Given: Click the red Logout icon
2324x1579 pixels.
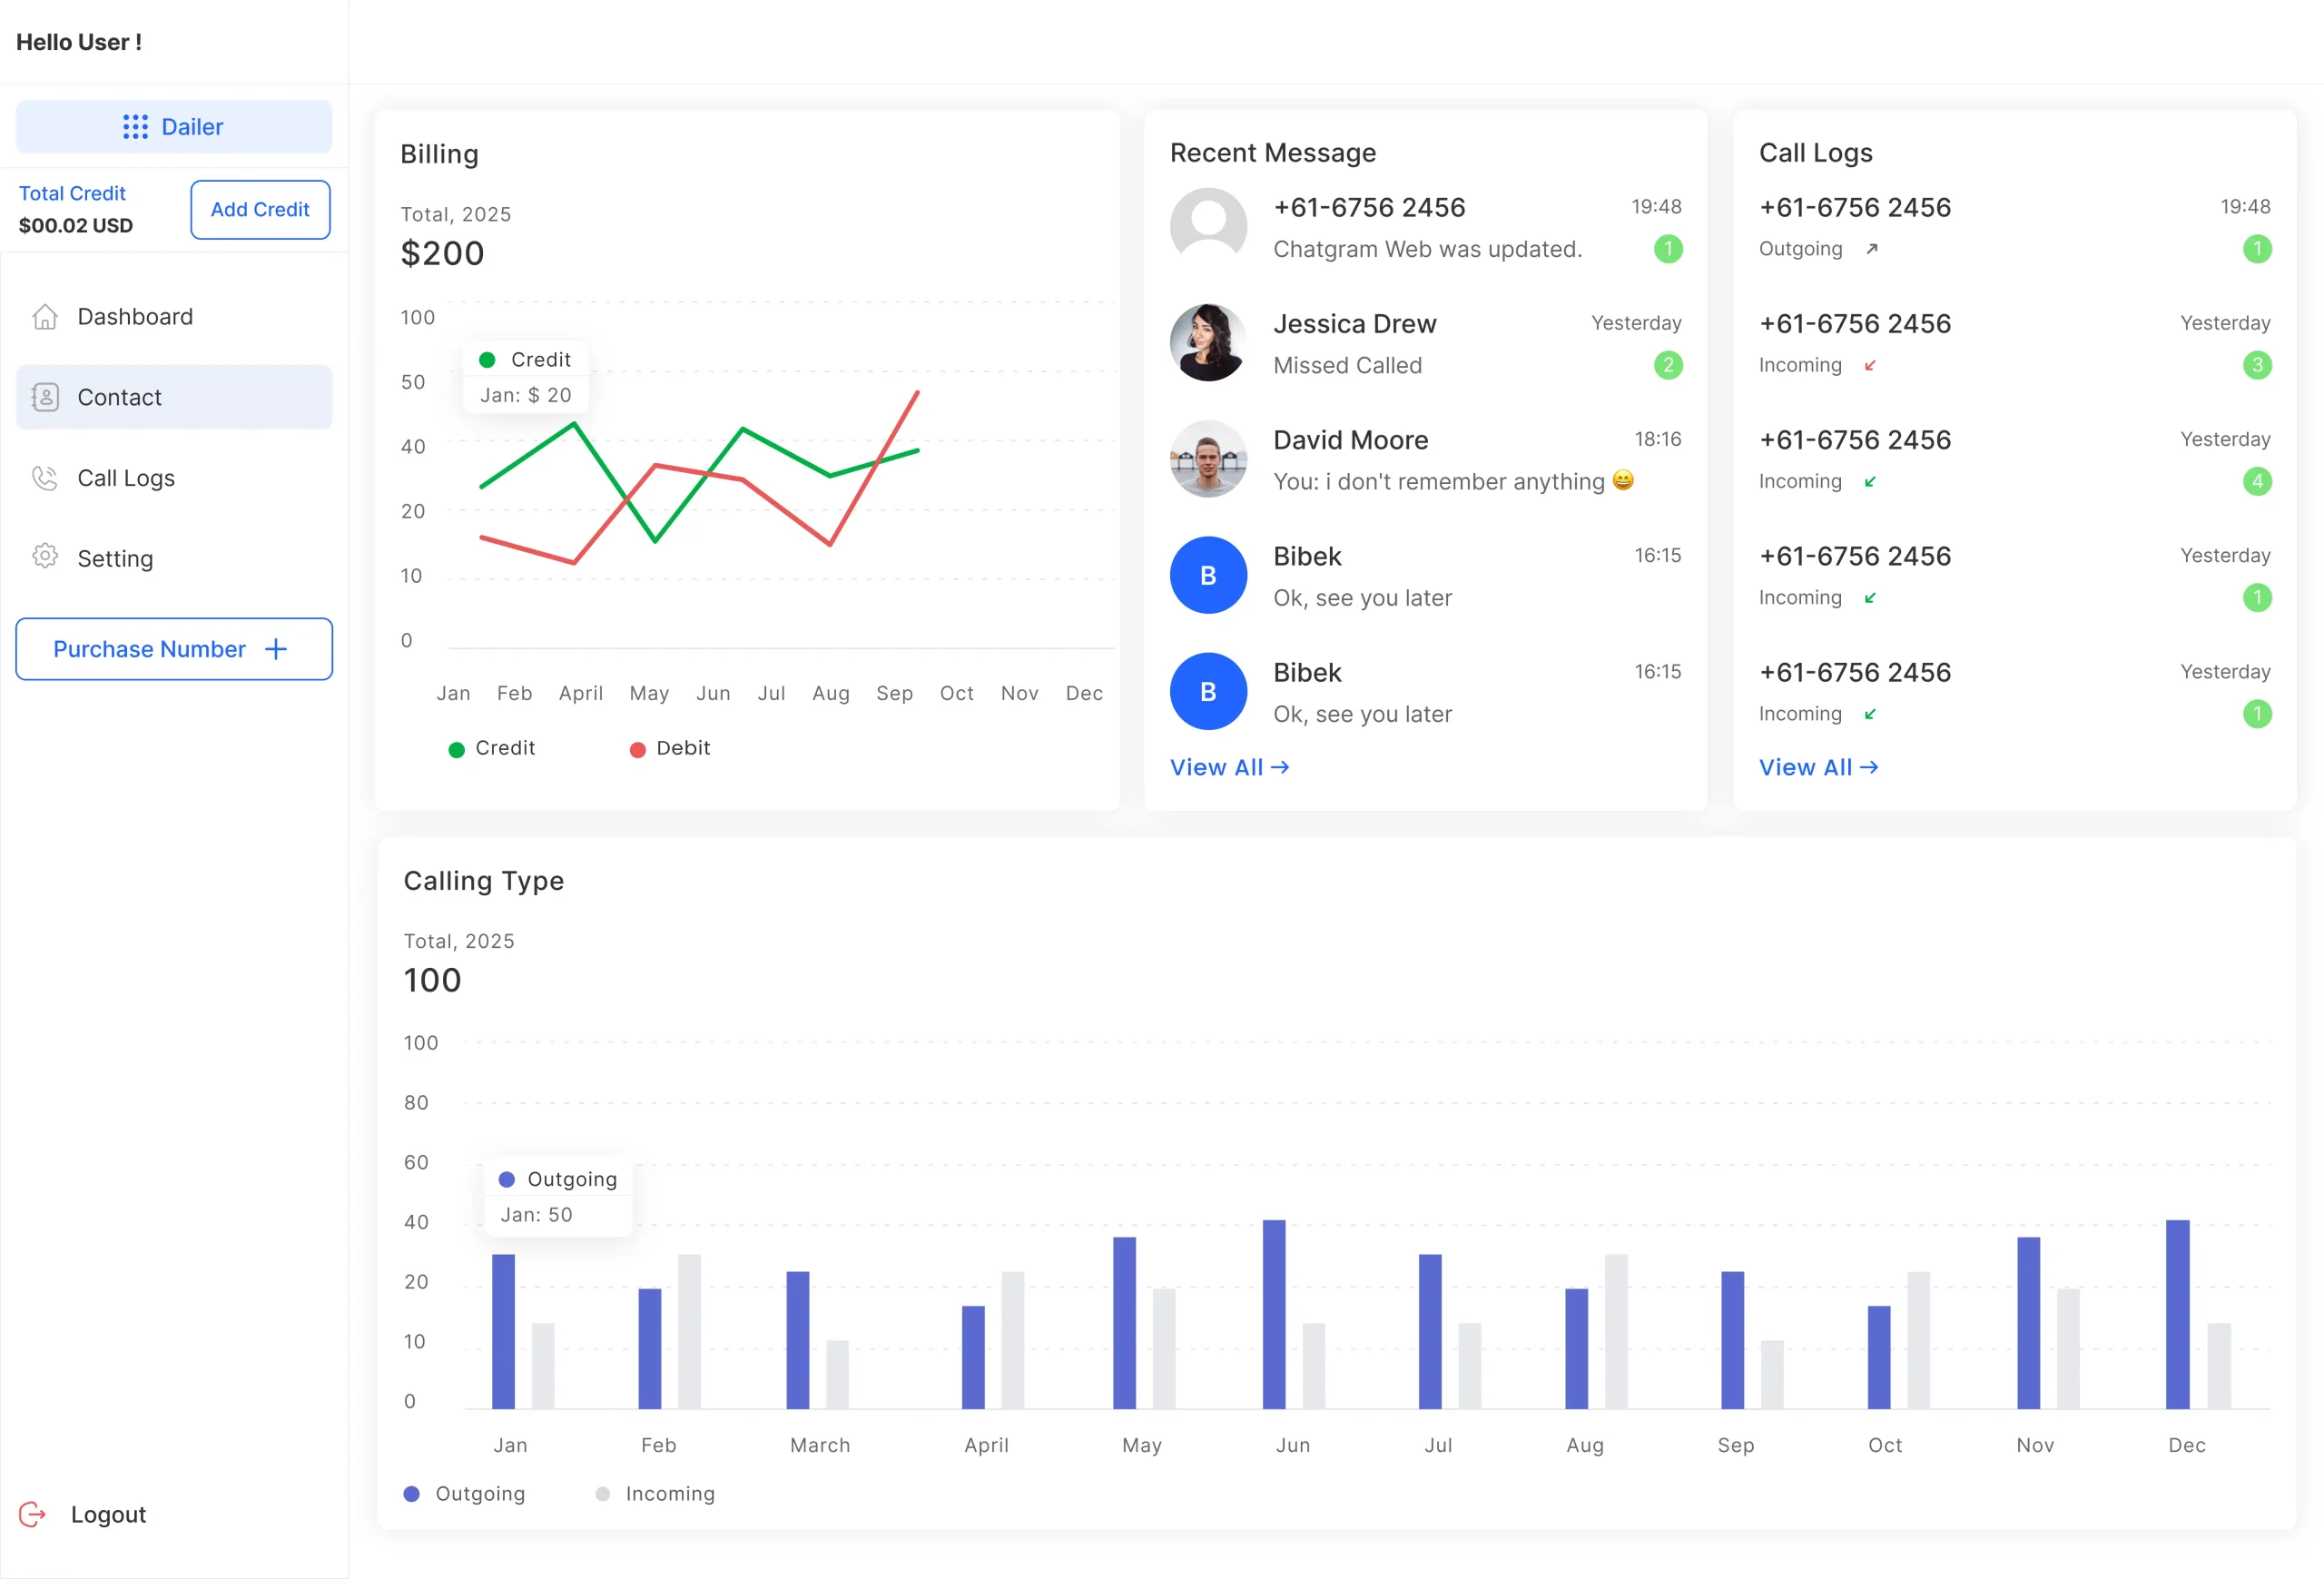Looking at the screenshot, I should point(33,1514).
